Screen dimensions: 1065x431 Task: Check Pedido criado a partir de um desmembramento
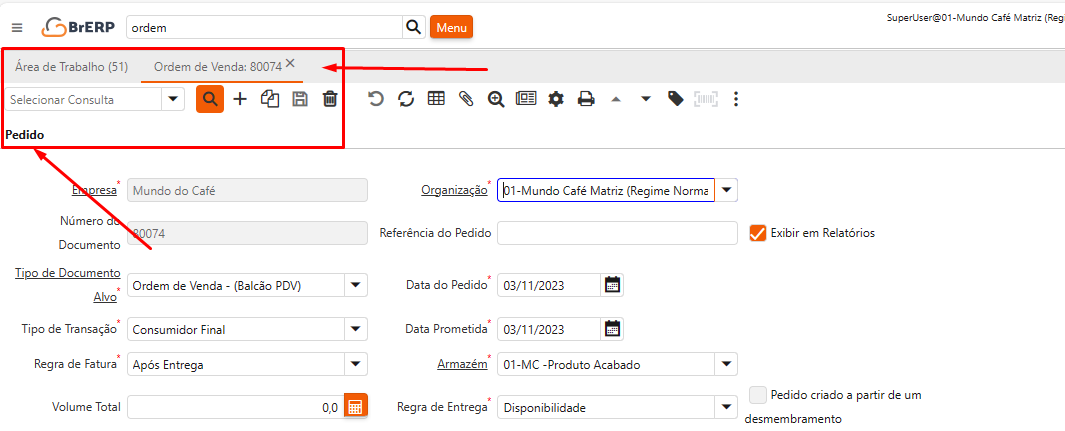coord(758,395)
